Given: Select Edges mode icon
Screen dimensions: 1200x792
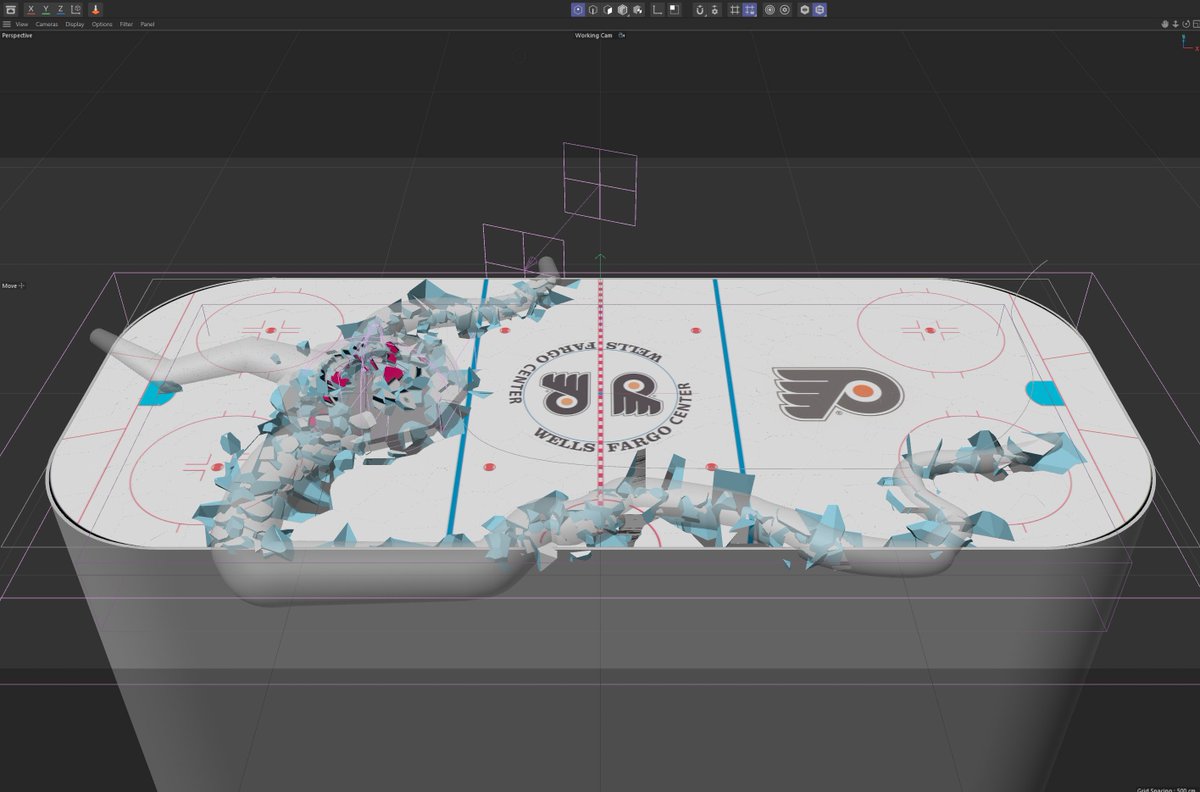Looking at the screenshot, I should pos(593,10).
